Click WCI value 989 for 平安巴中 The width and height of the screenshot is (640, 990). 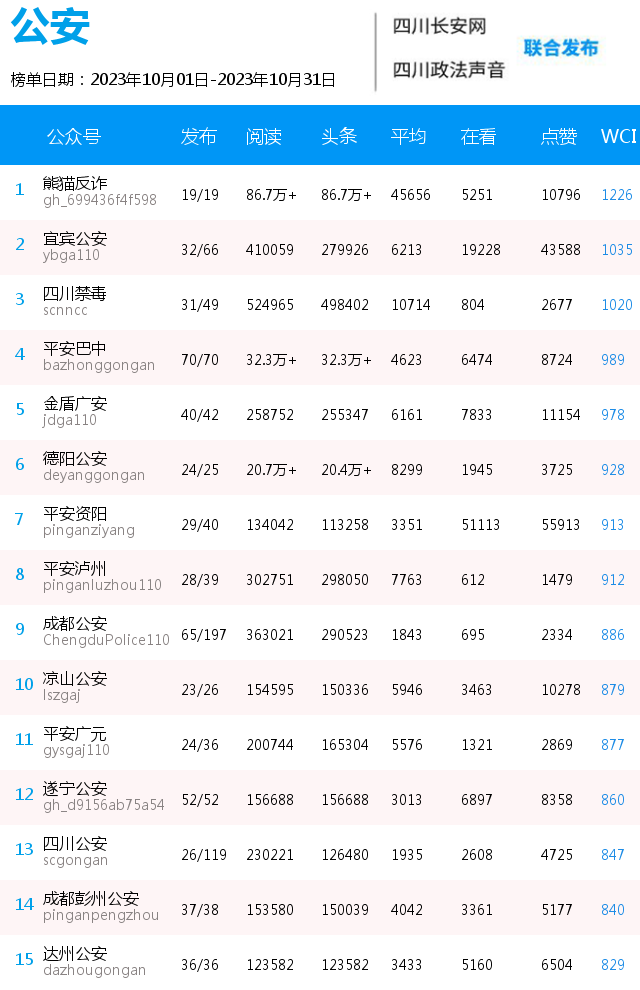click(x=613, y=360)
